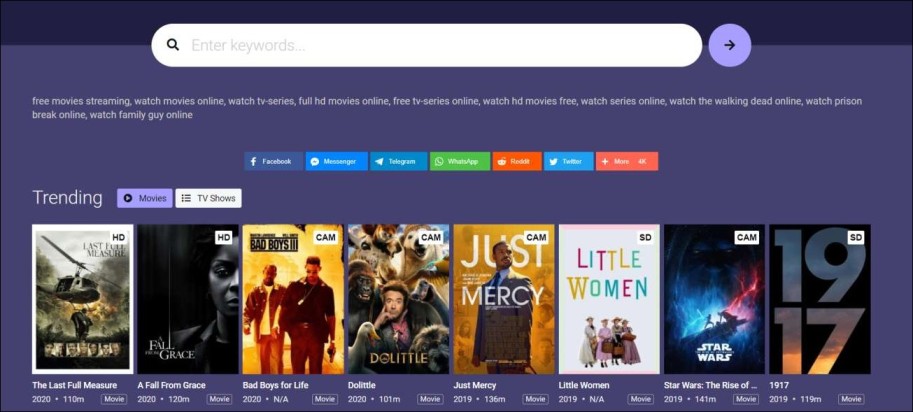The height and width of the screenshot is (412, 913).
Task: Click the Just Mercy title link
Action: 475,385
